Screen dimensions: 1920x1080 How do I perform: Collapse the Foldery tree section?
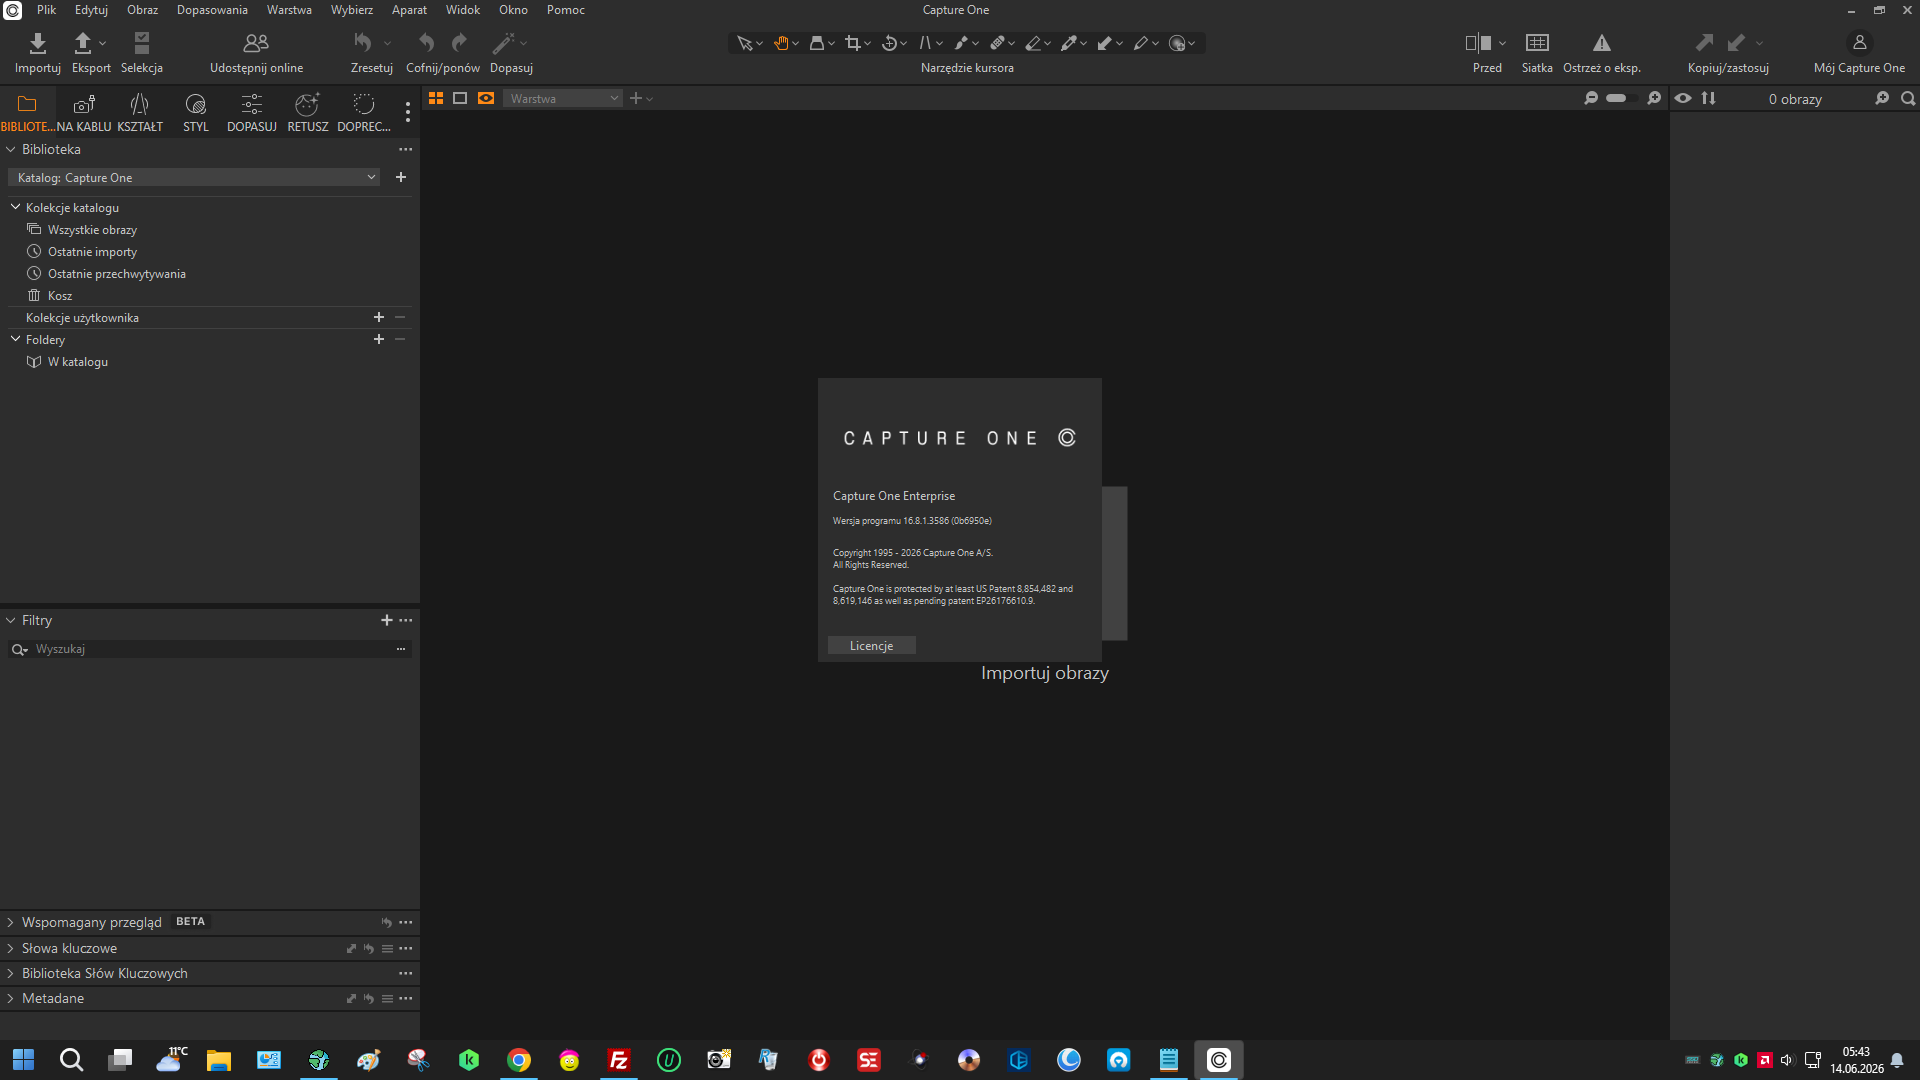(16, 340)
